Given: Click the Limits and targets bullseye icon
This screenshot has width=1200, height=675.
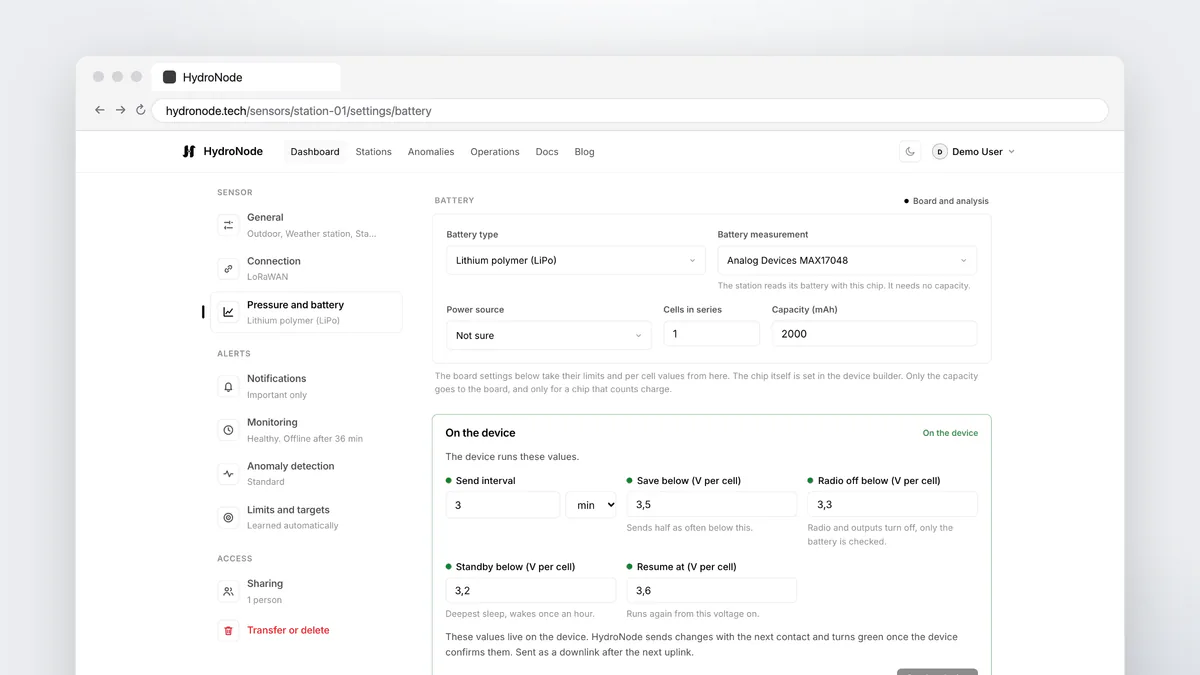Looking at the screenshot, I should (228, 518).
